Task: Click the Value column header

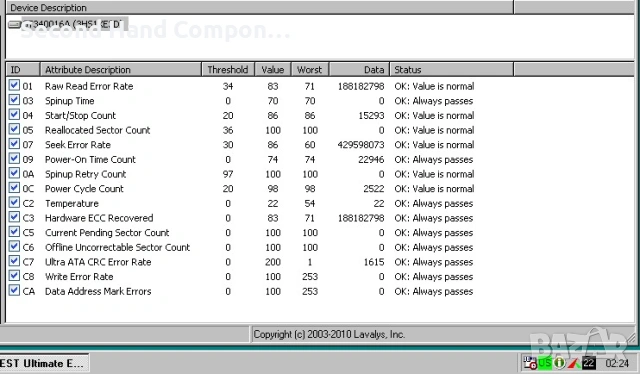Action: (273, 69)
